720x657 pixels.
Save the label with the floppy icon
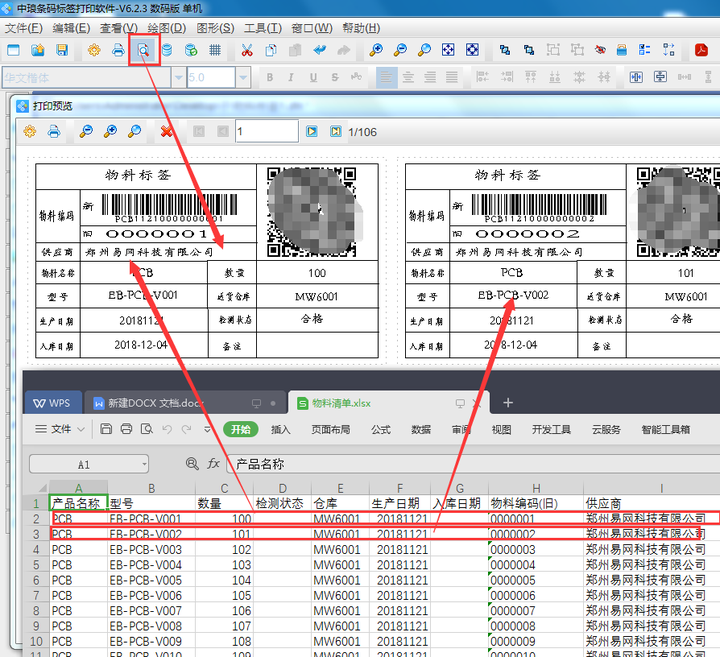(x=62, y=50)
